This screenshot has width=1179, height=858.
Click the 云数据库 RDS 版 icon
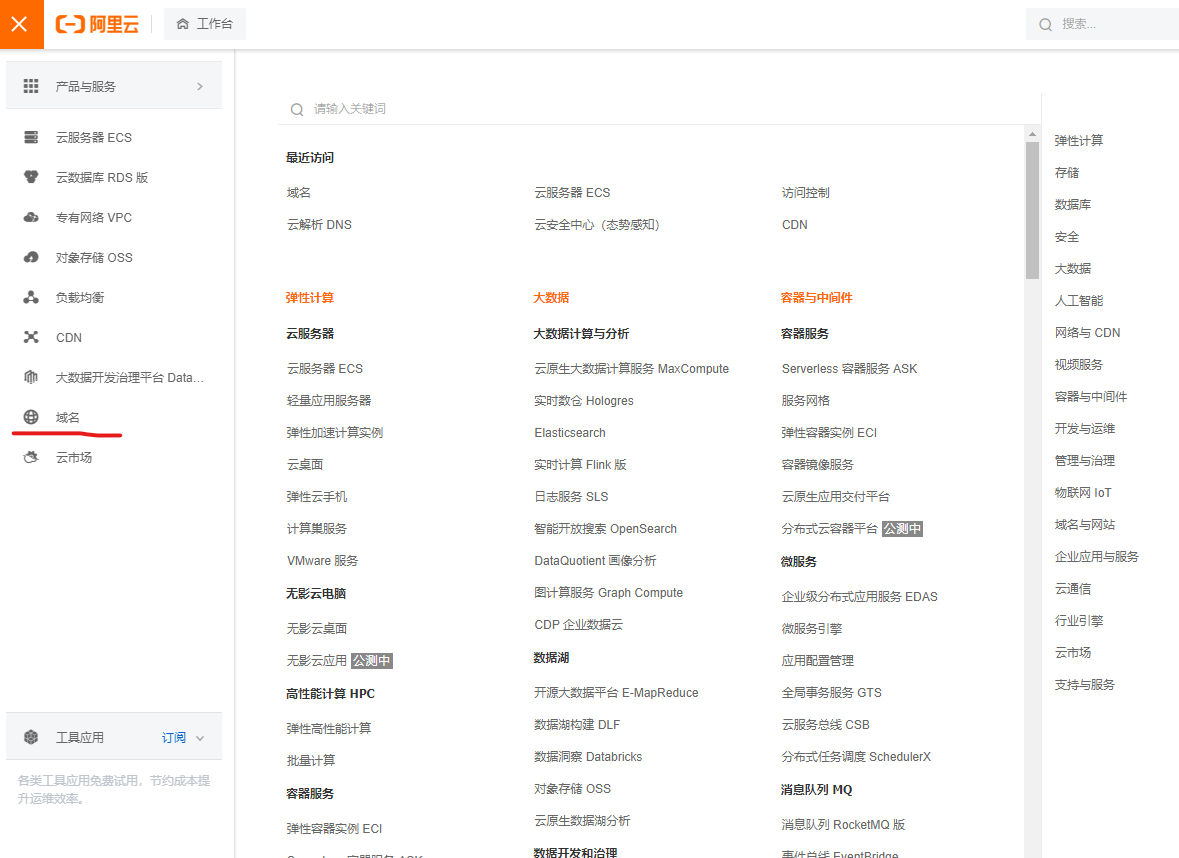[31, 177]
